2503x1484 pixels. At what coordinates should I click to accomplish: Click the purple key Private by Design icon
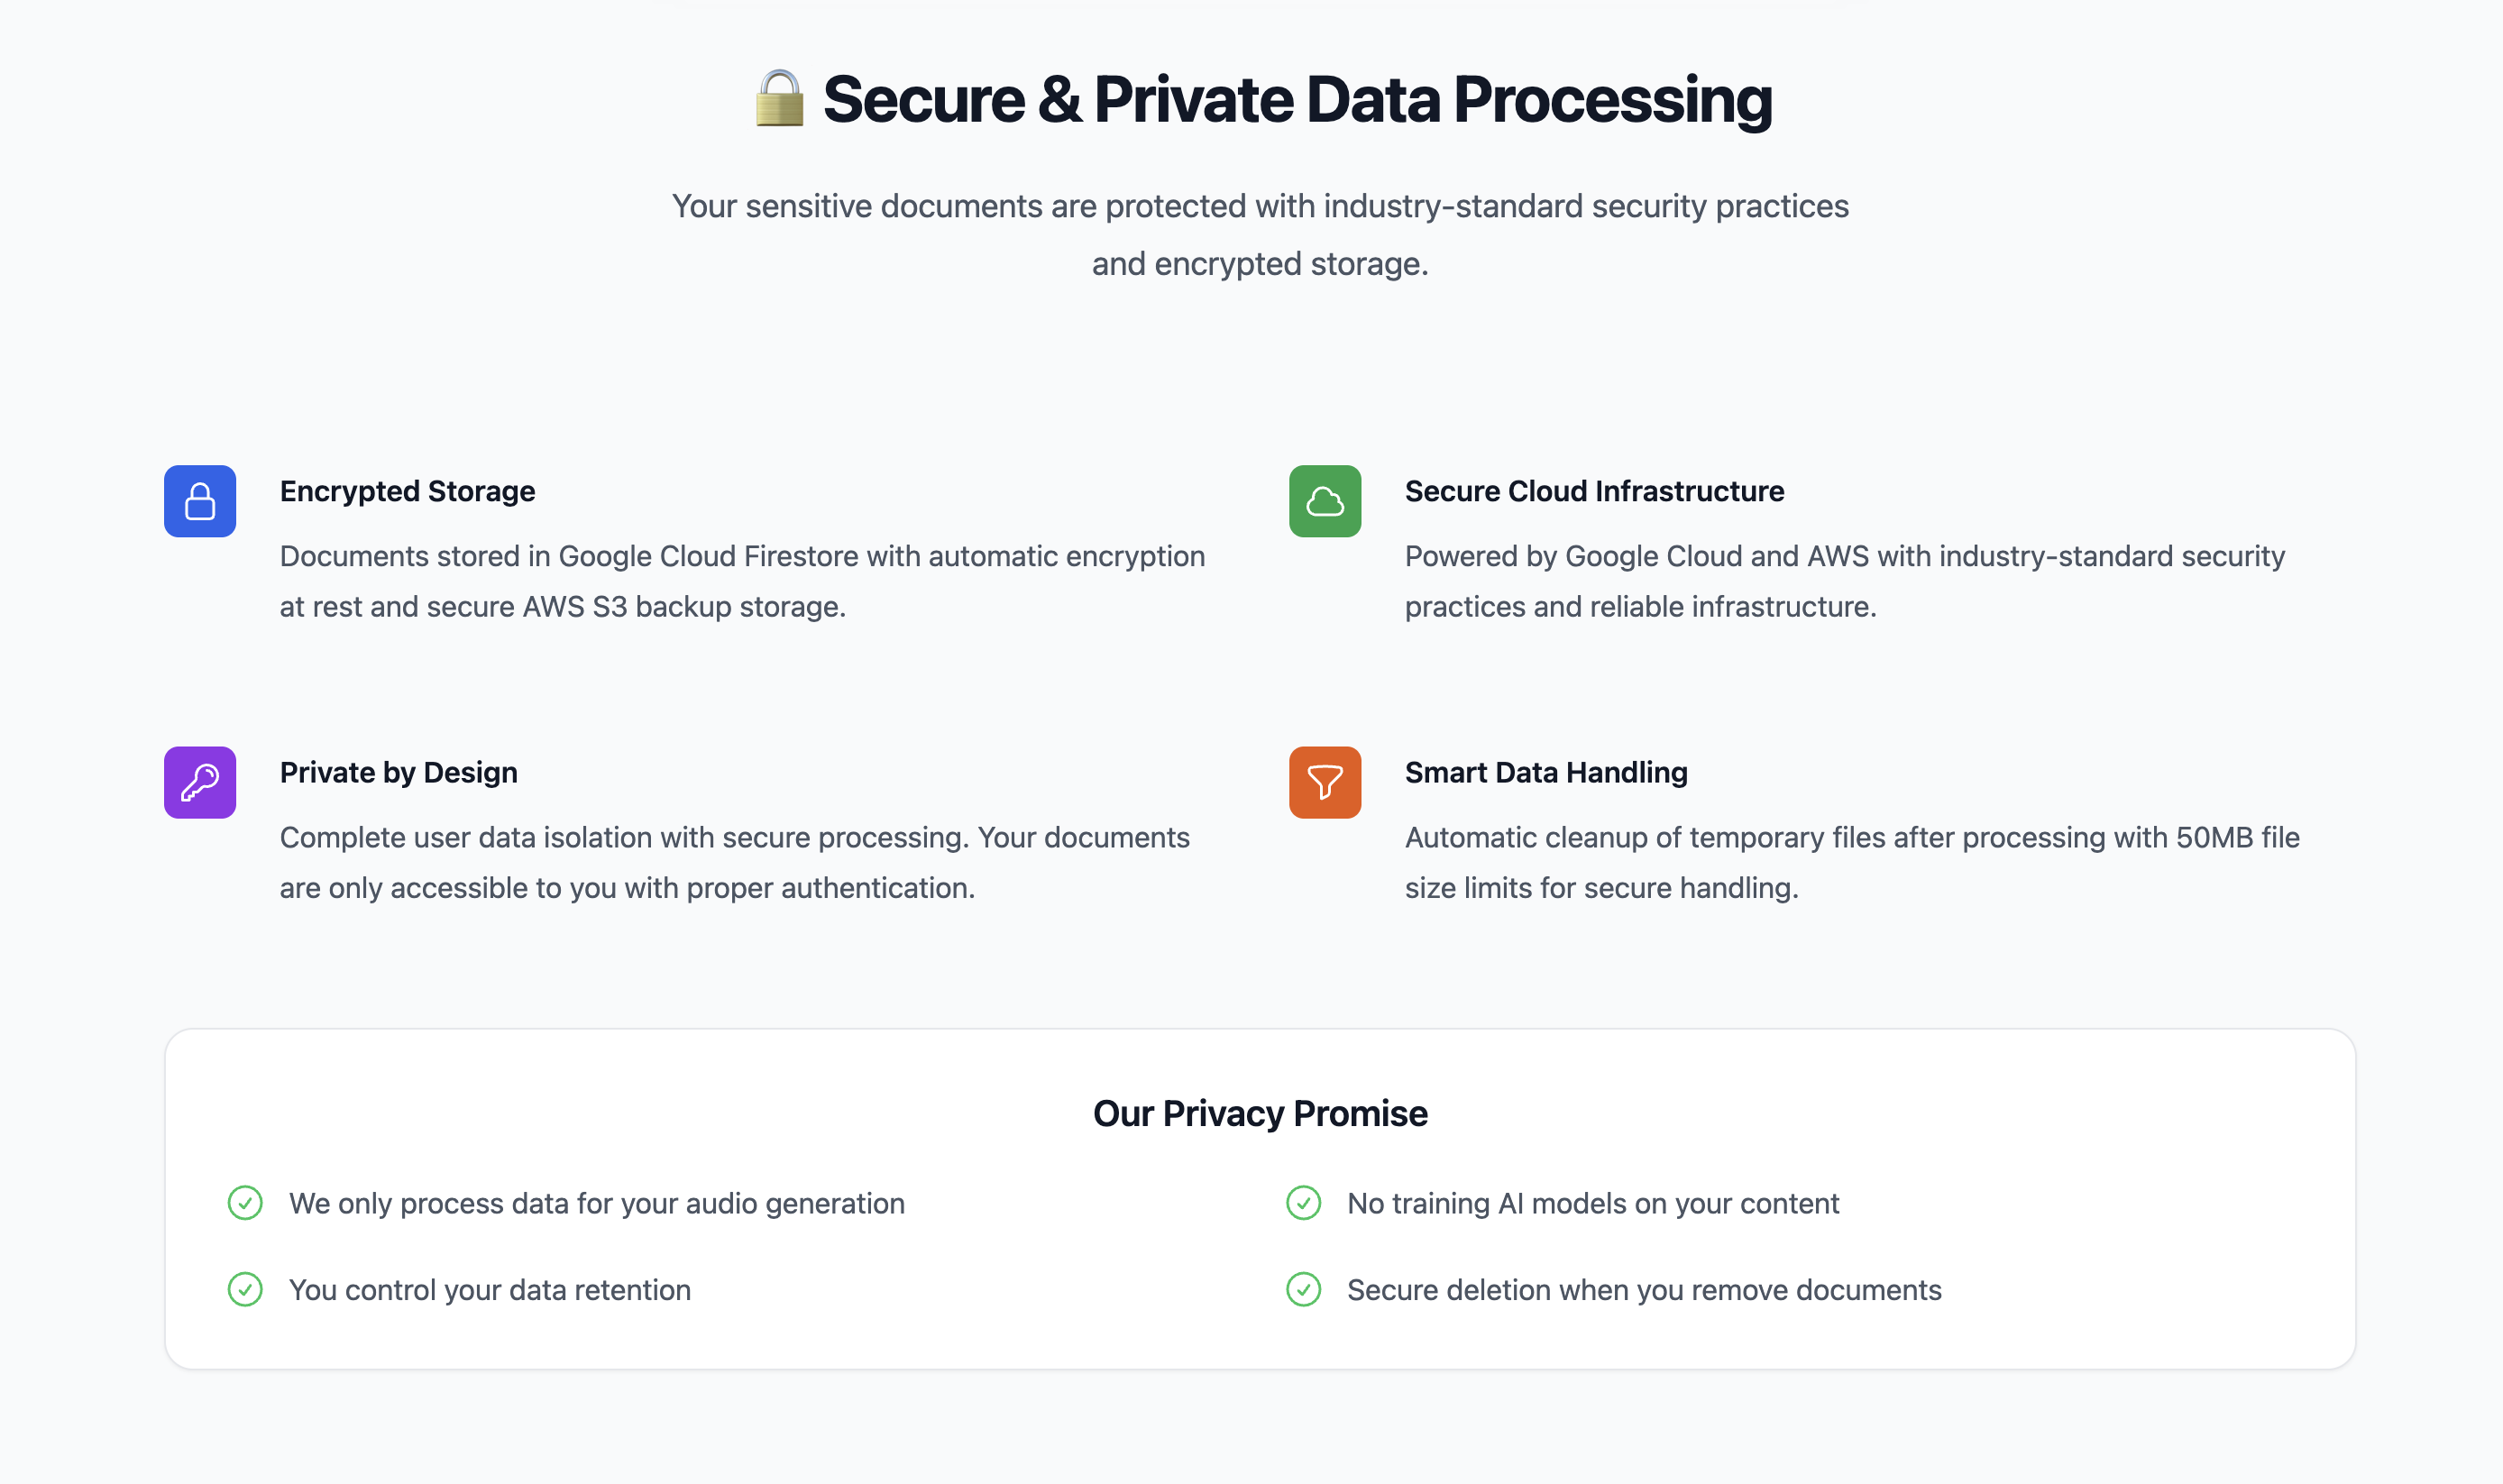point(200,782)
